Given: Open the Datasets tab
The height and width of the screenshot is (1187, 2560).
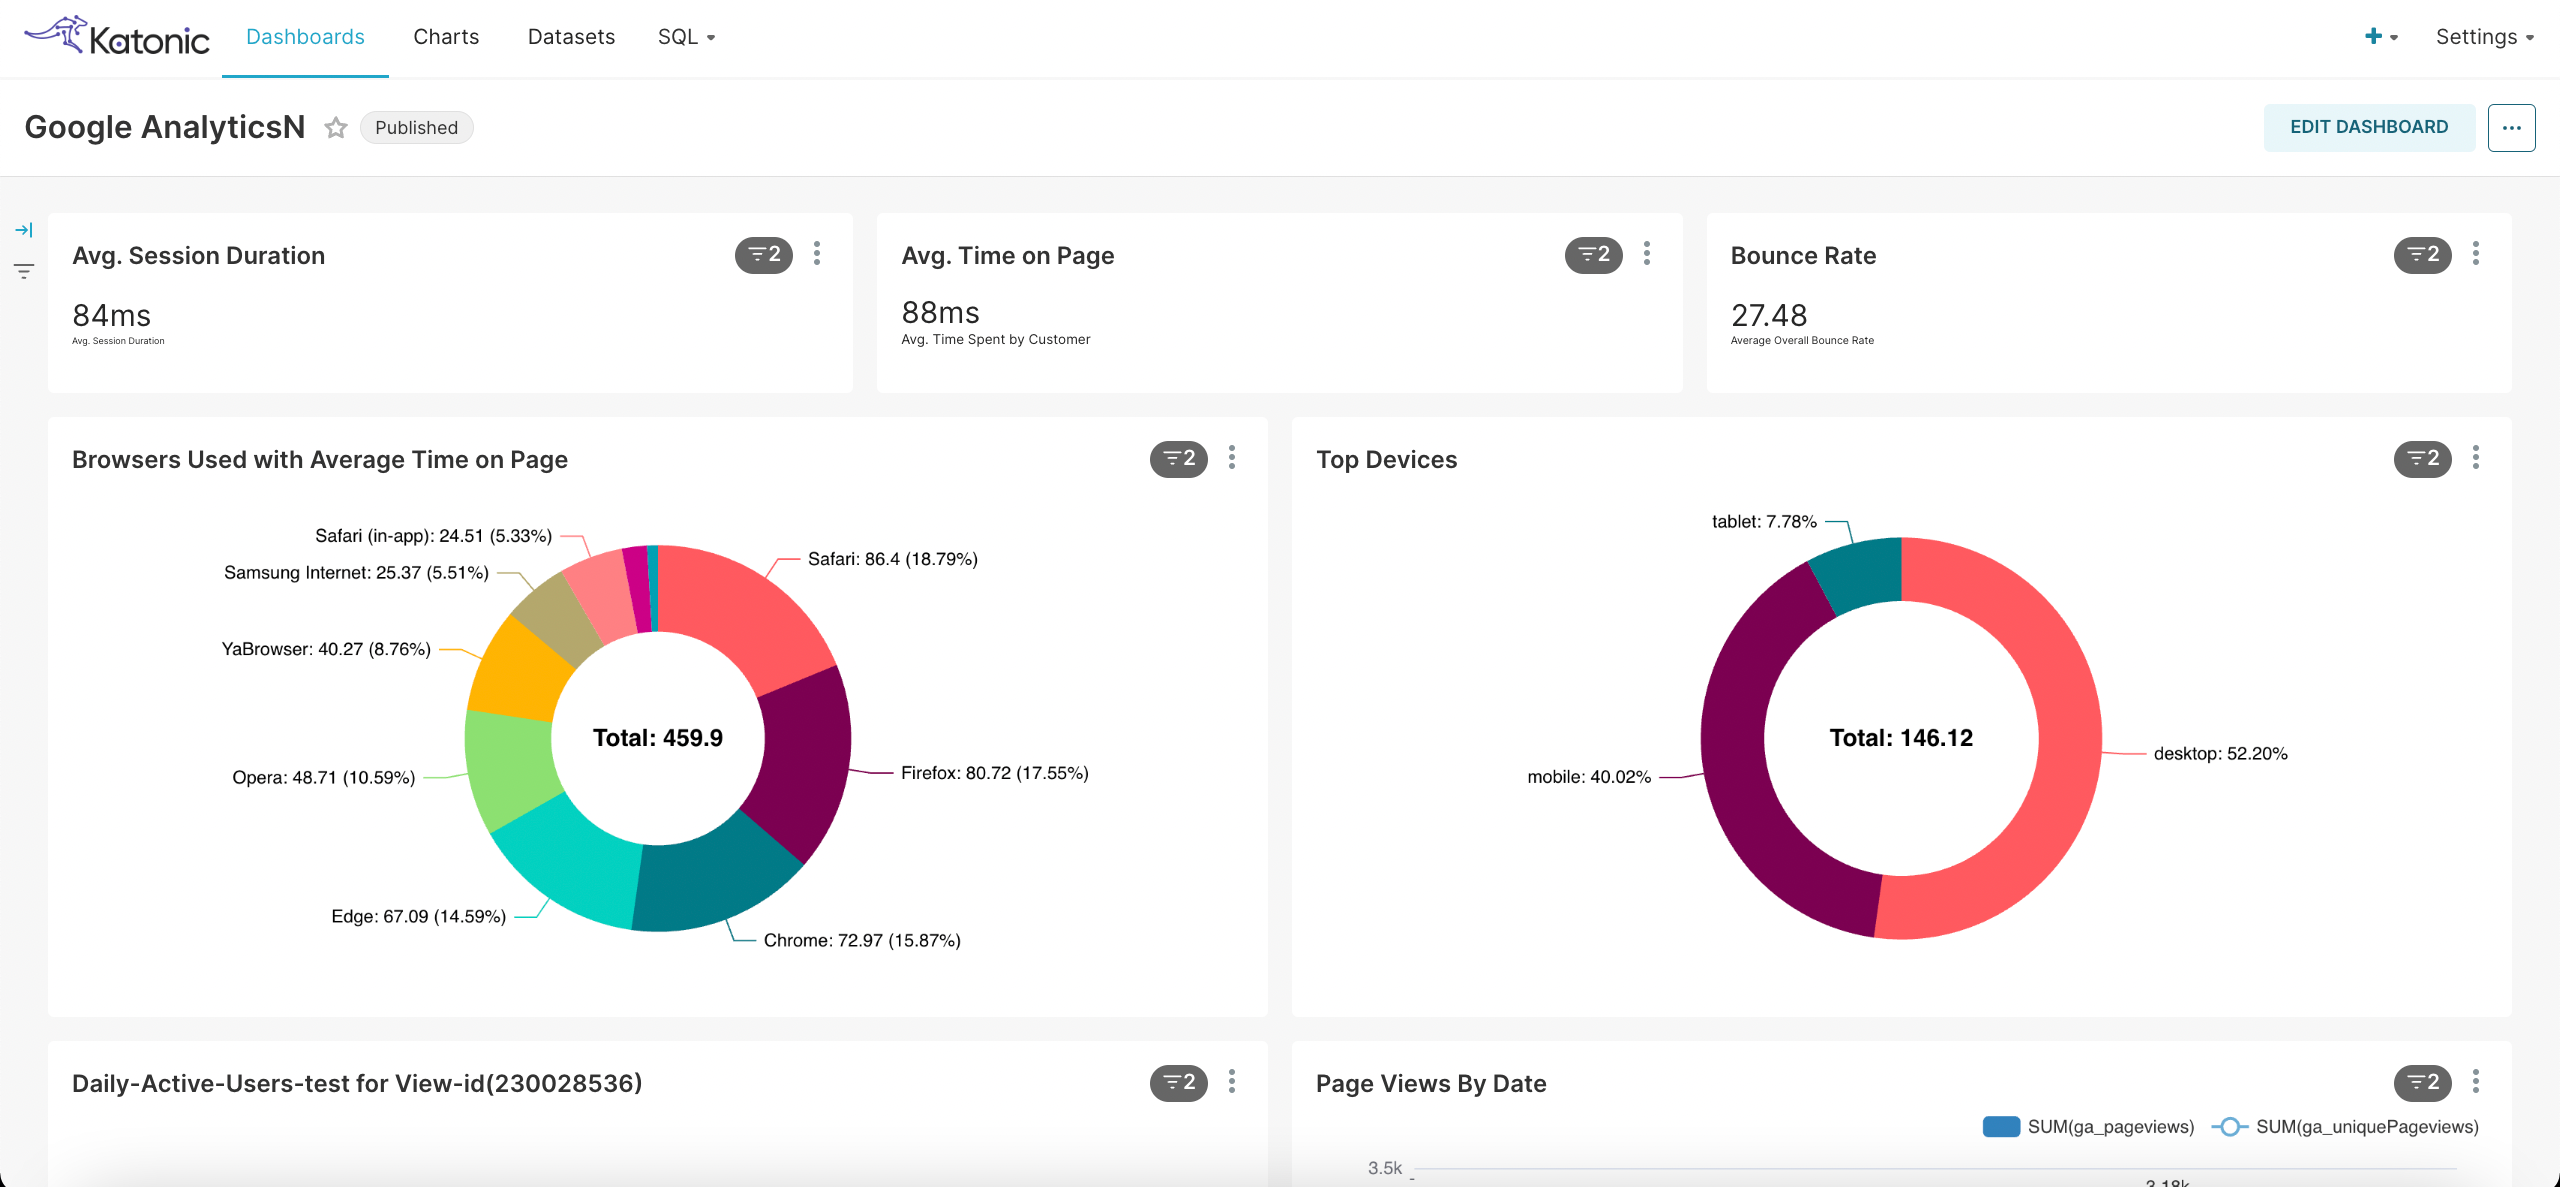Looking at the screenshot, I should click(571, 37).
